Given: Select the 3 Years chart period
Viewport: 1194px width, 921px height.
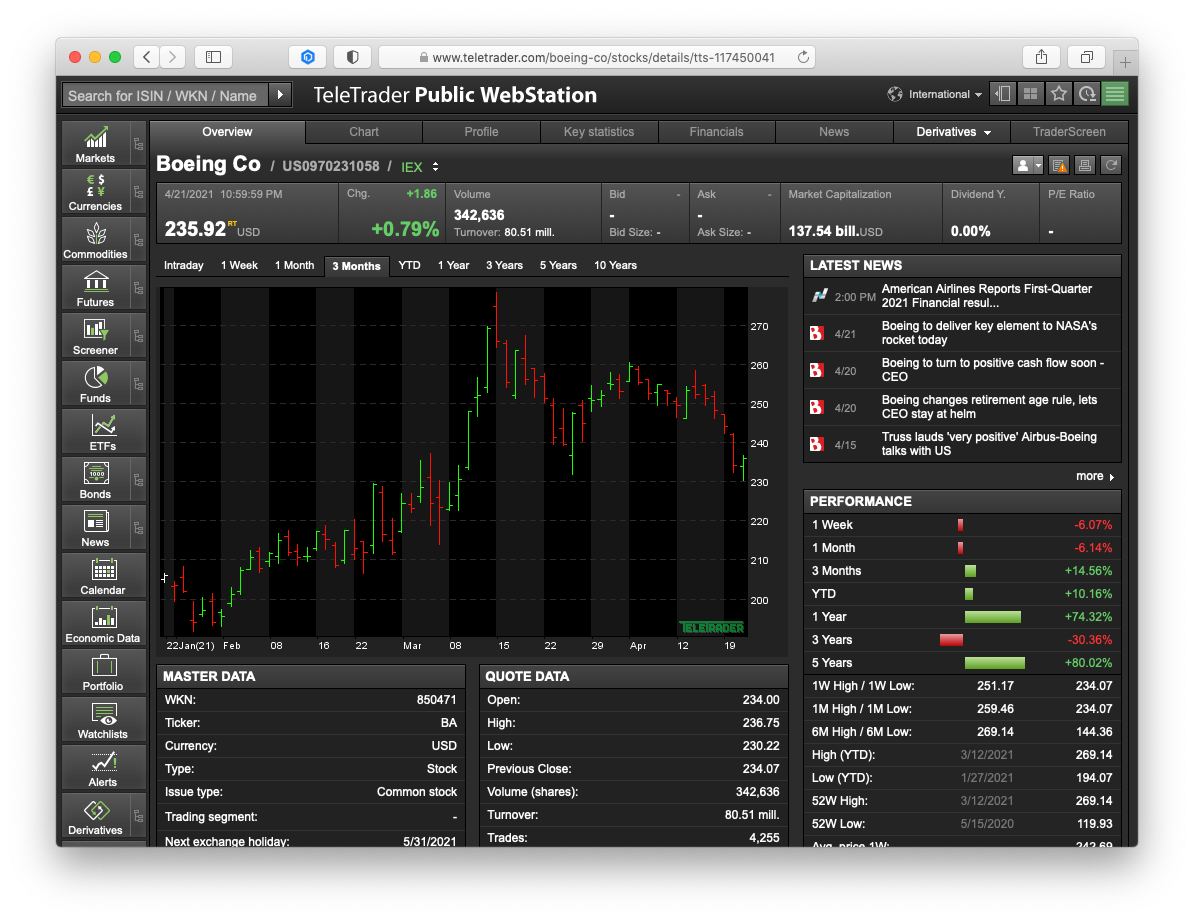Looking at the screenshot, I should 504,265.
